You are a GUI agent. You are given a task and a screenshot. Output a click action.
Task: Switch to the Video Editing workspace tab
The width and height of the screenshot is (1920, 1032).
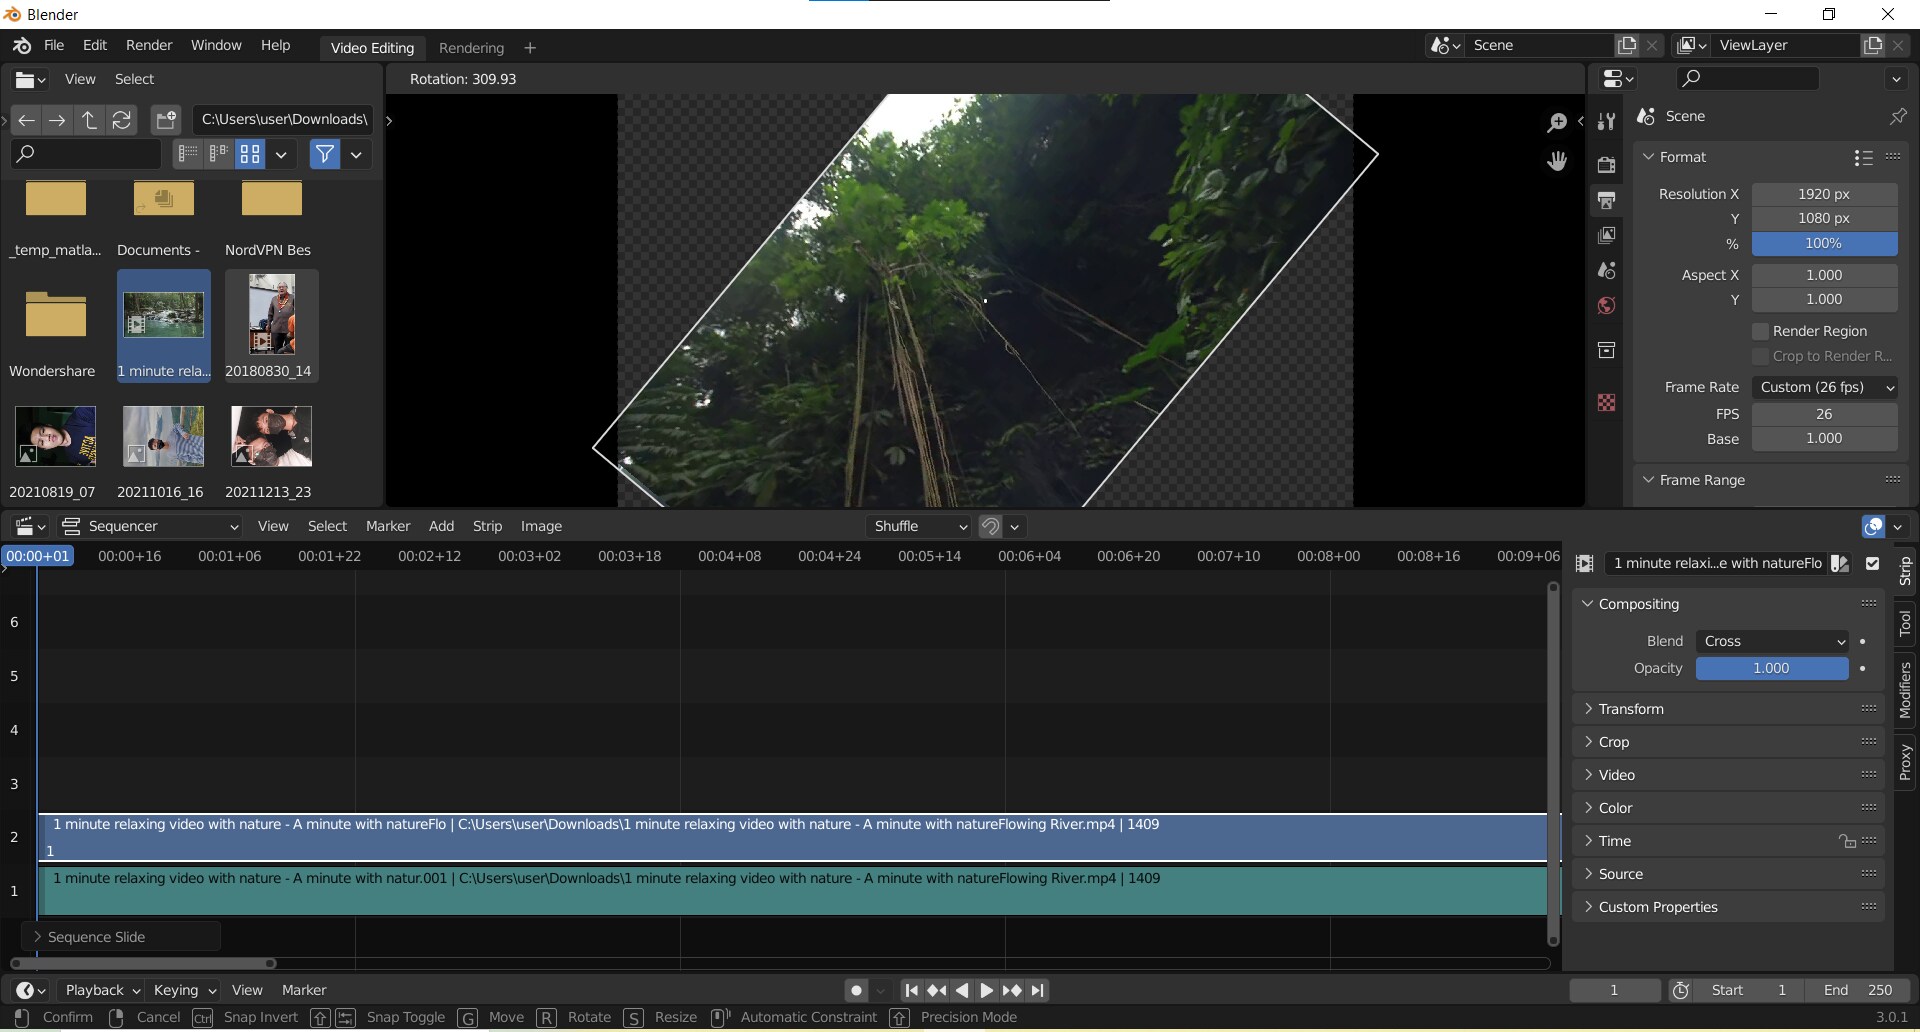371,47
